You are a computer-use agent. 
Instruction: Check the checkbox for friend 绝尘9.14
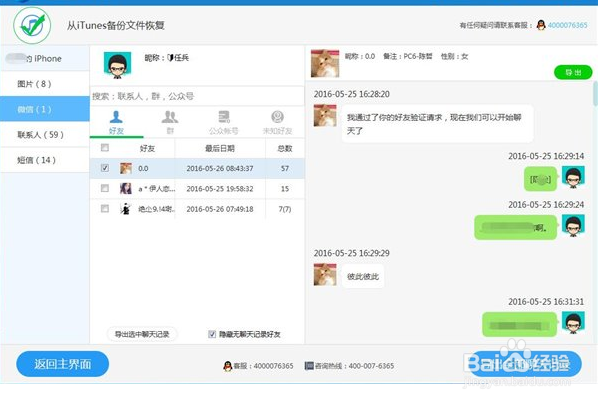click(x=105, y=208)
